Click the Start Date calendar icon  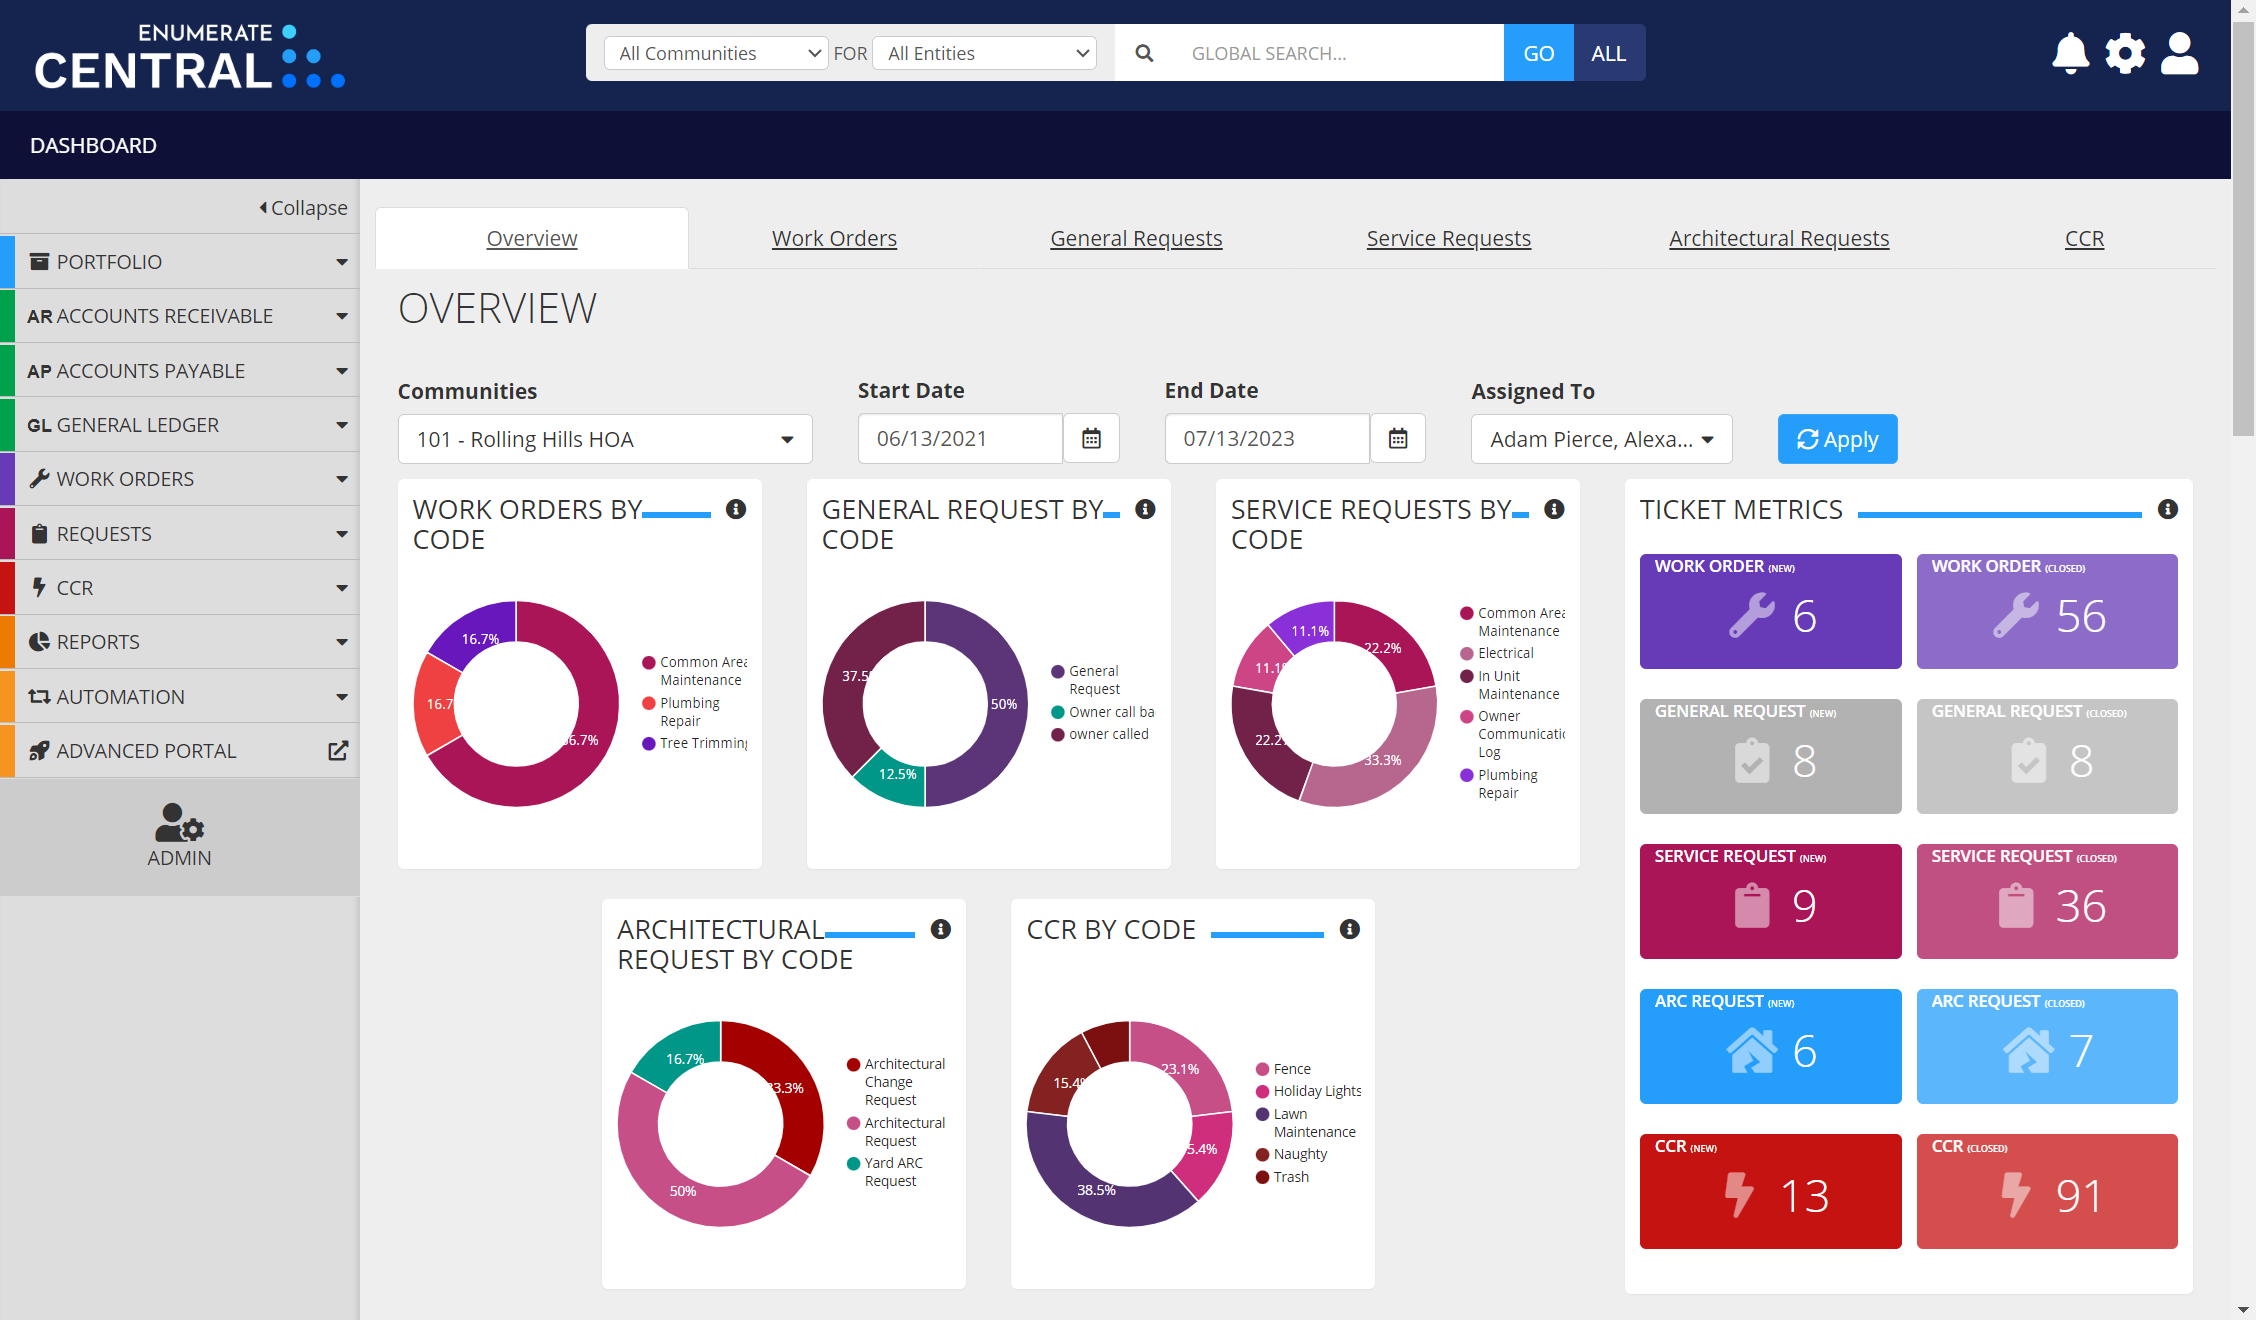click(x=1091, y=439)
